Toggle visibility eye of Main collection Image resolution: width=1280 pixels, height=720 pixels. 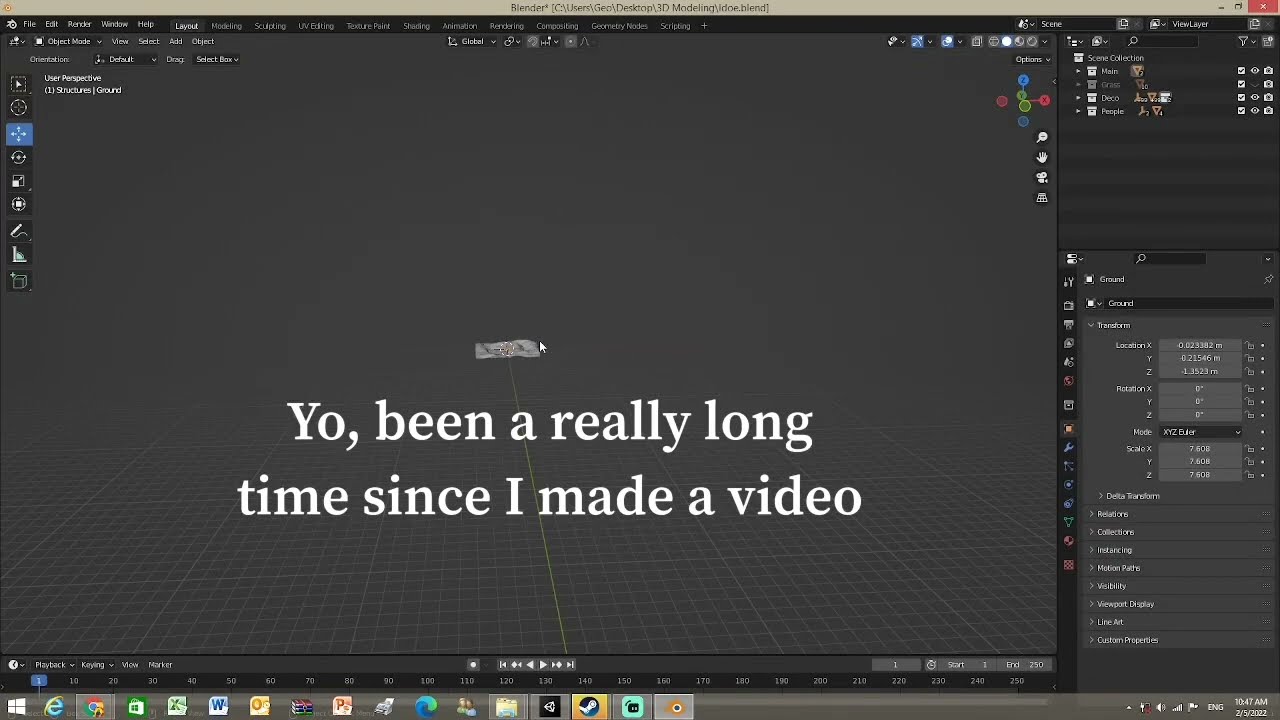tap(1255, 71)
